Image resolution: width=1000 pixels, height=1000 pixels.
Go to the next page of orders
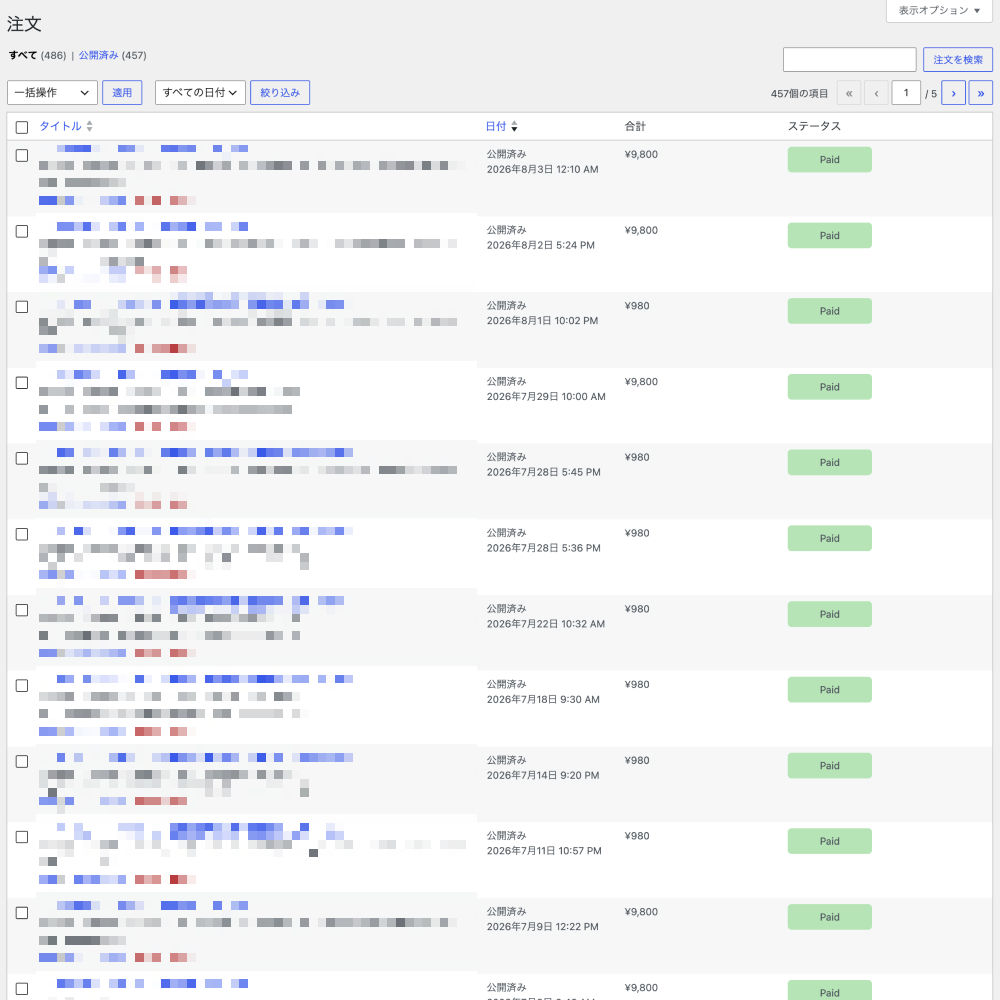[x=953, y=93]
